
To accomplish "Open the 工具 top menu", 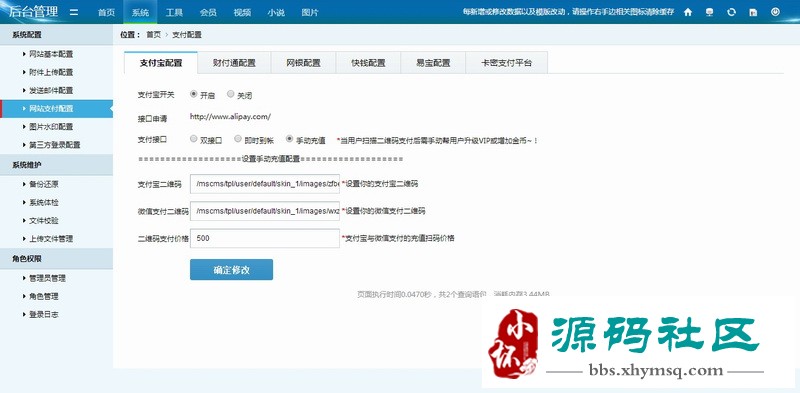I will click(x=174, y=13).
